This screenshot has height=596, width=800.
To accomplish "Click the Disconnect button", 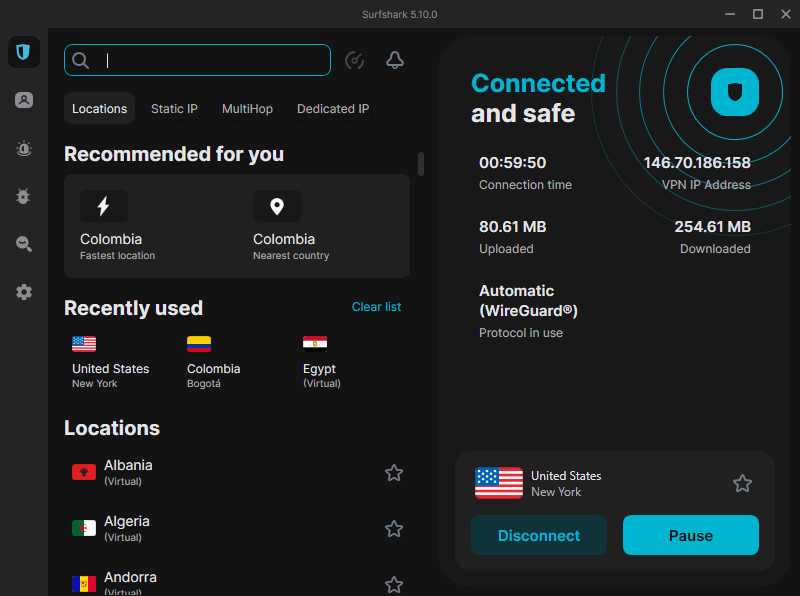I will click(x=539, y=535).
